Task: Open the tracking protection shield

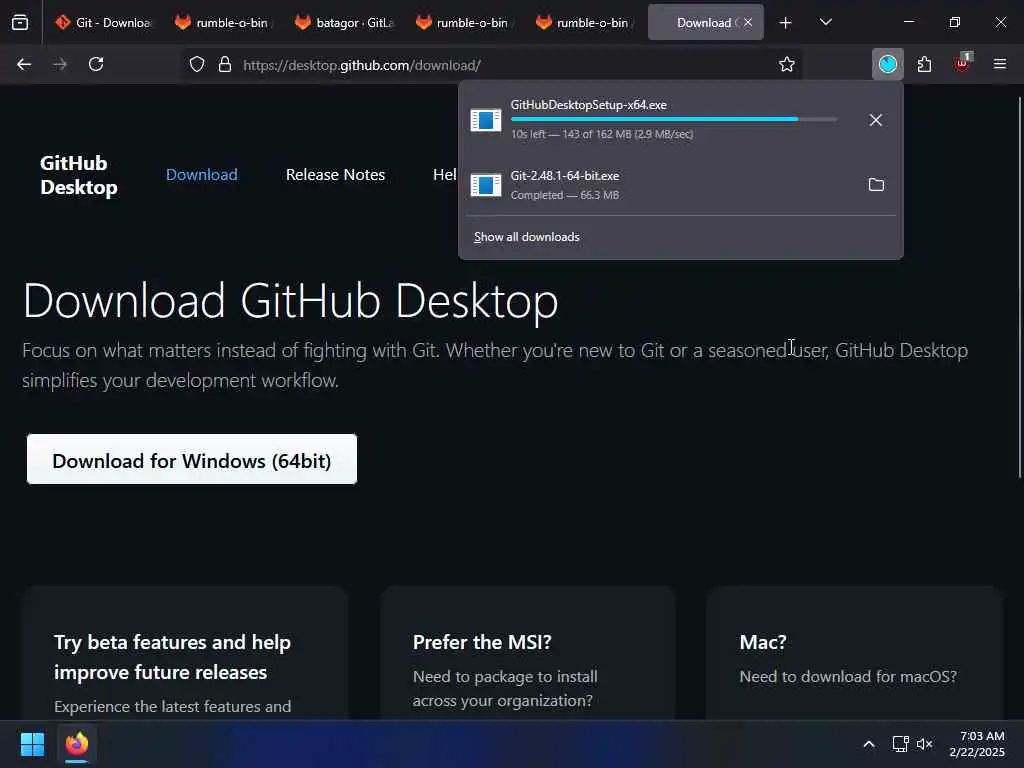Action: 197,65
